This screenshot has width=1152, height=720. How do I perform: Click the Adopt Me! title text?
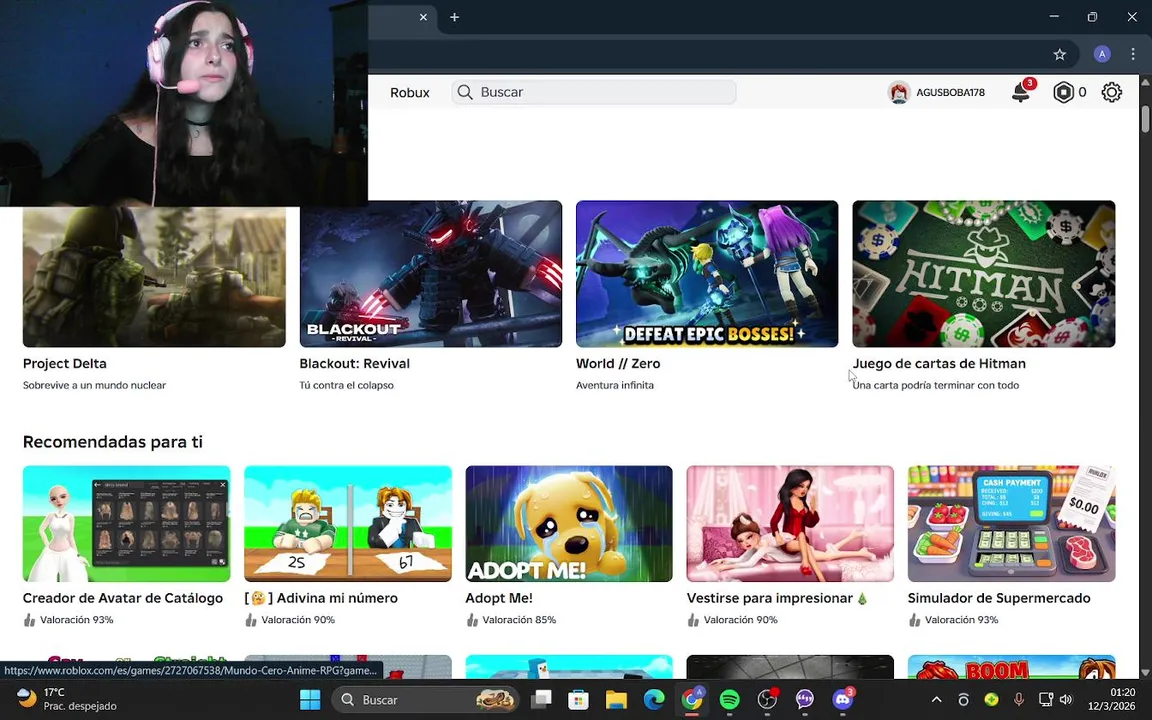coord(499,598)
